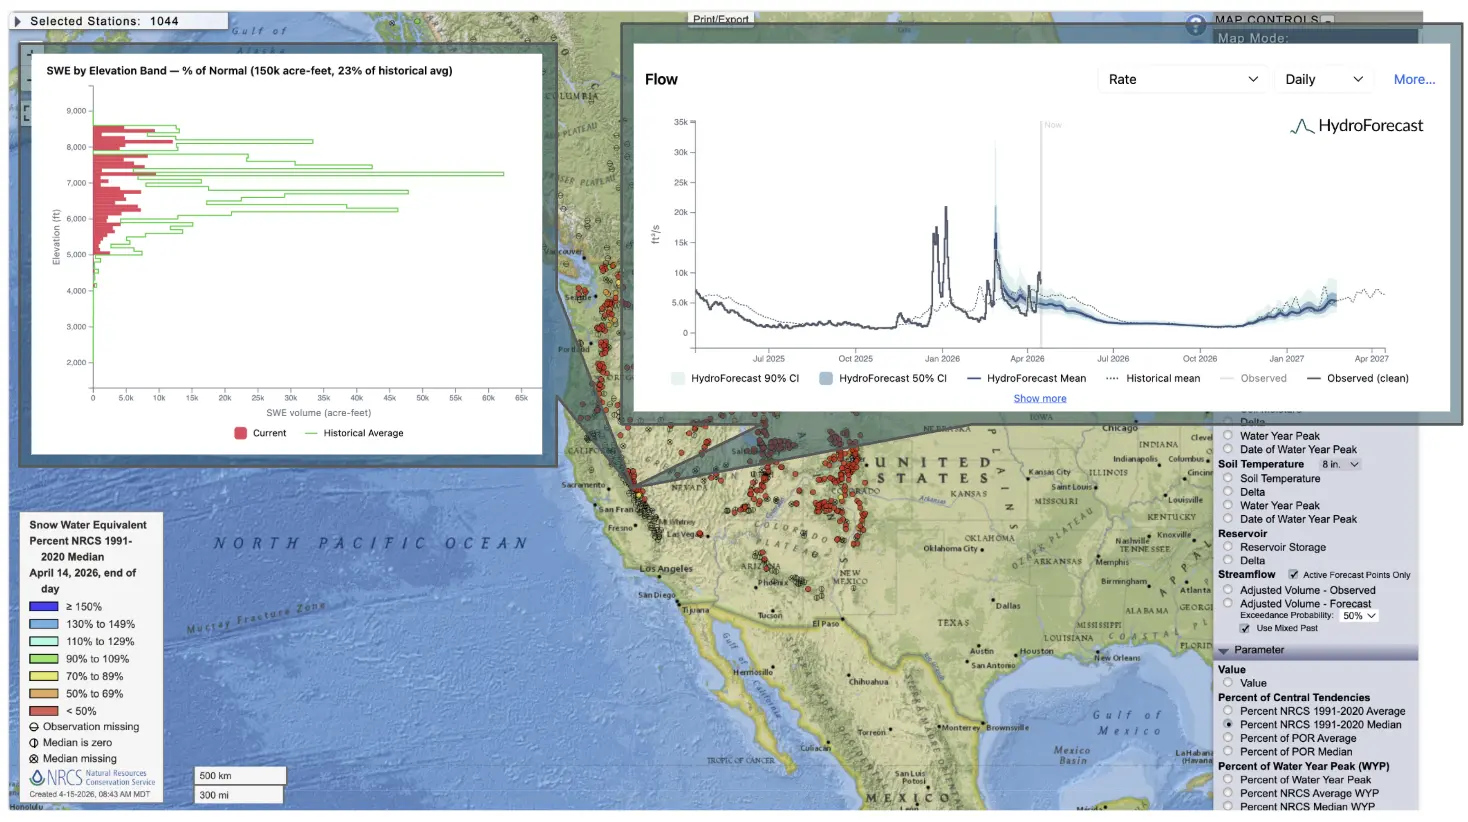Select Percent NRCS 1991-2020 Average

(1228, 711)
